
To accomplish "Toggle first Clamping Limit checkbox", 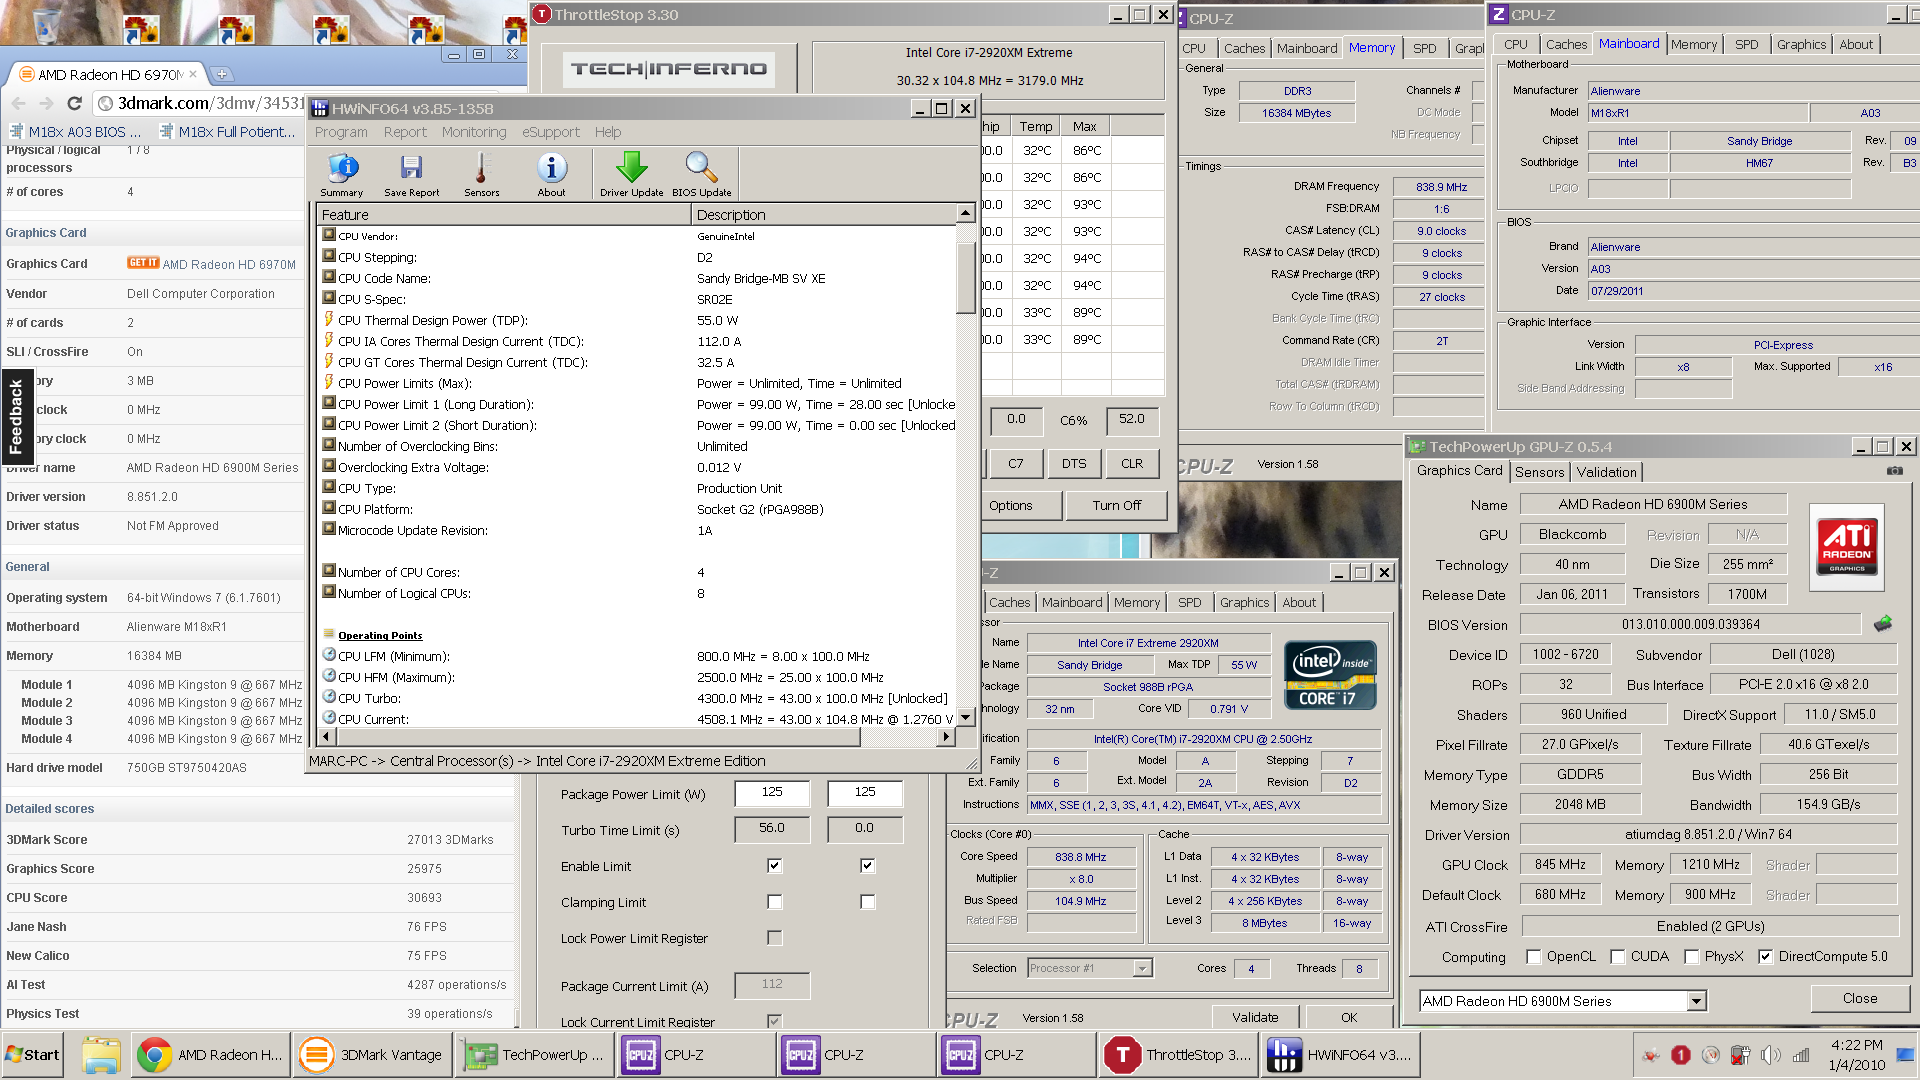I will point(774,902).
